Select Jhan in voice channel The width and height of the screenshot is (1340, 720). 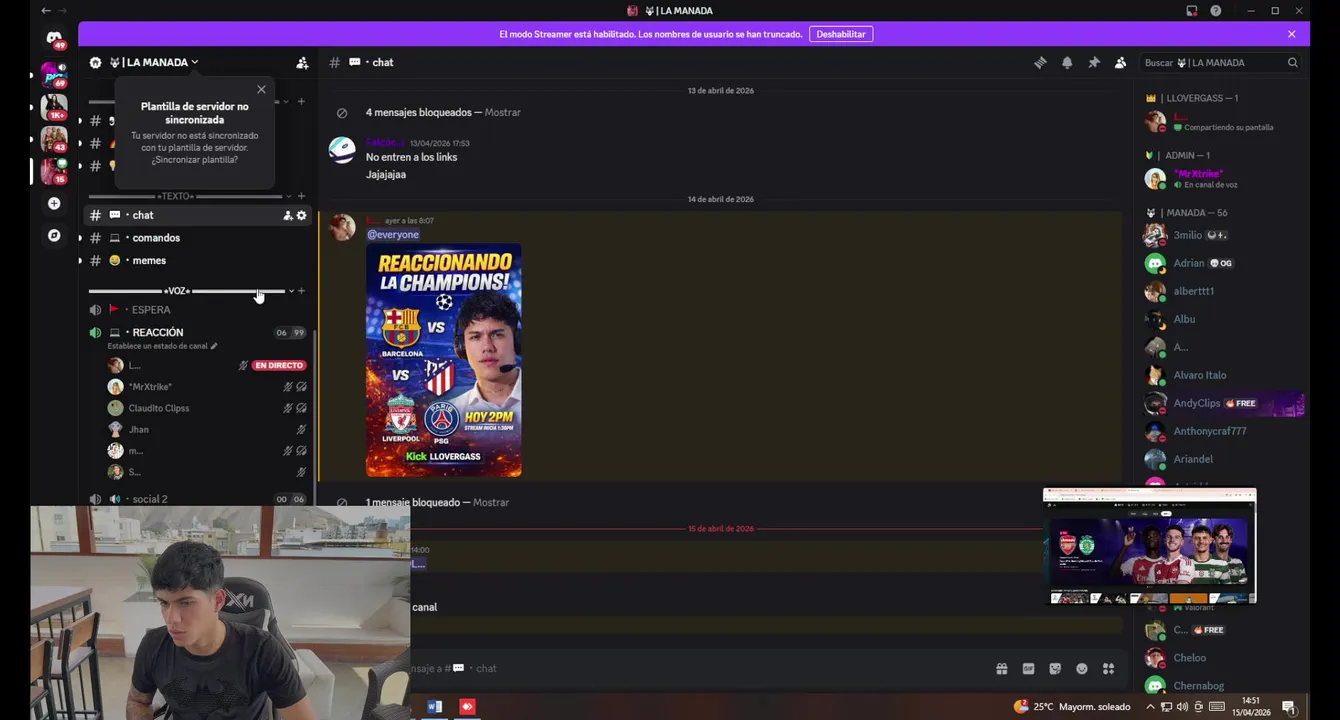point(207,429)
